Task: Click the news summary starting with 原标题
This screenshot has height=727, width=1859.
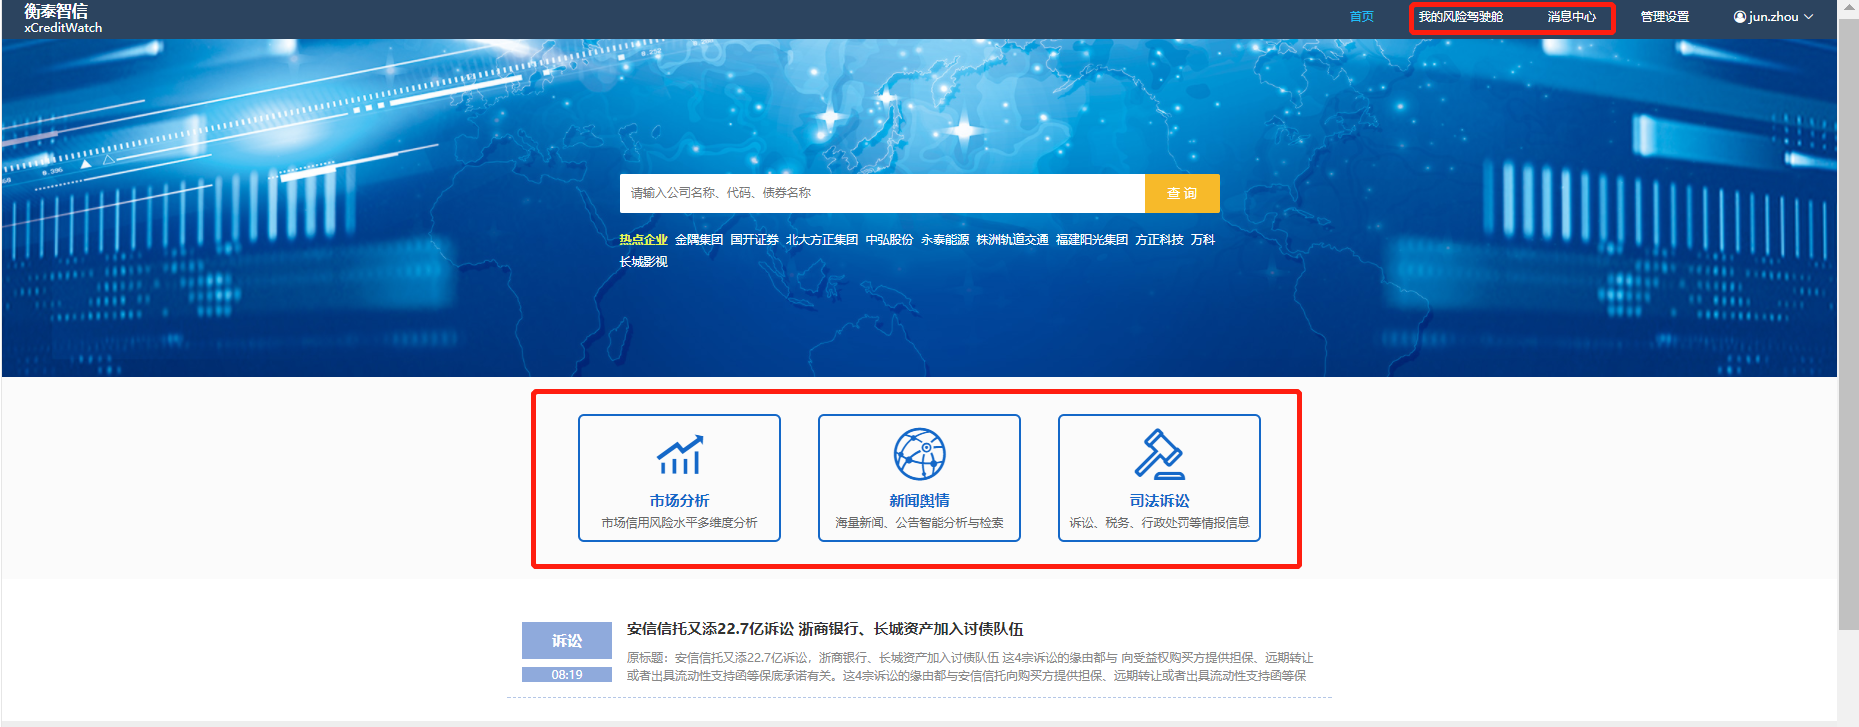Action: 970,667
